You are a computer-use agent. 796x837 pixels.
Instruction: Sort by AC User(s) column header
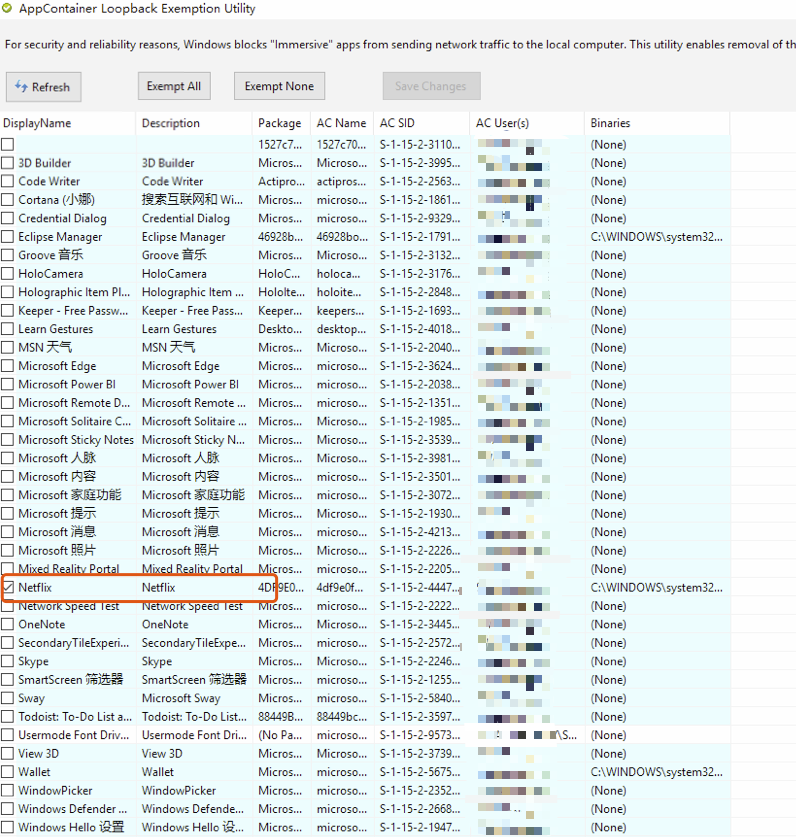(527, 123)
